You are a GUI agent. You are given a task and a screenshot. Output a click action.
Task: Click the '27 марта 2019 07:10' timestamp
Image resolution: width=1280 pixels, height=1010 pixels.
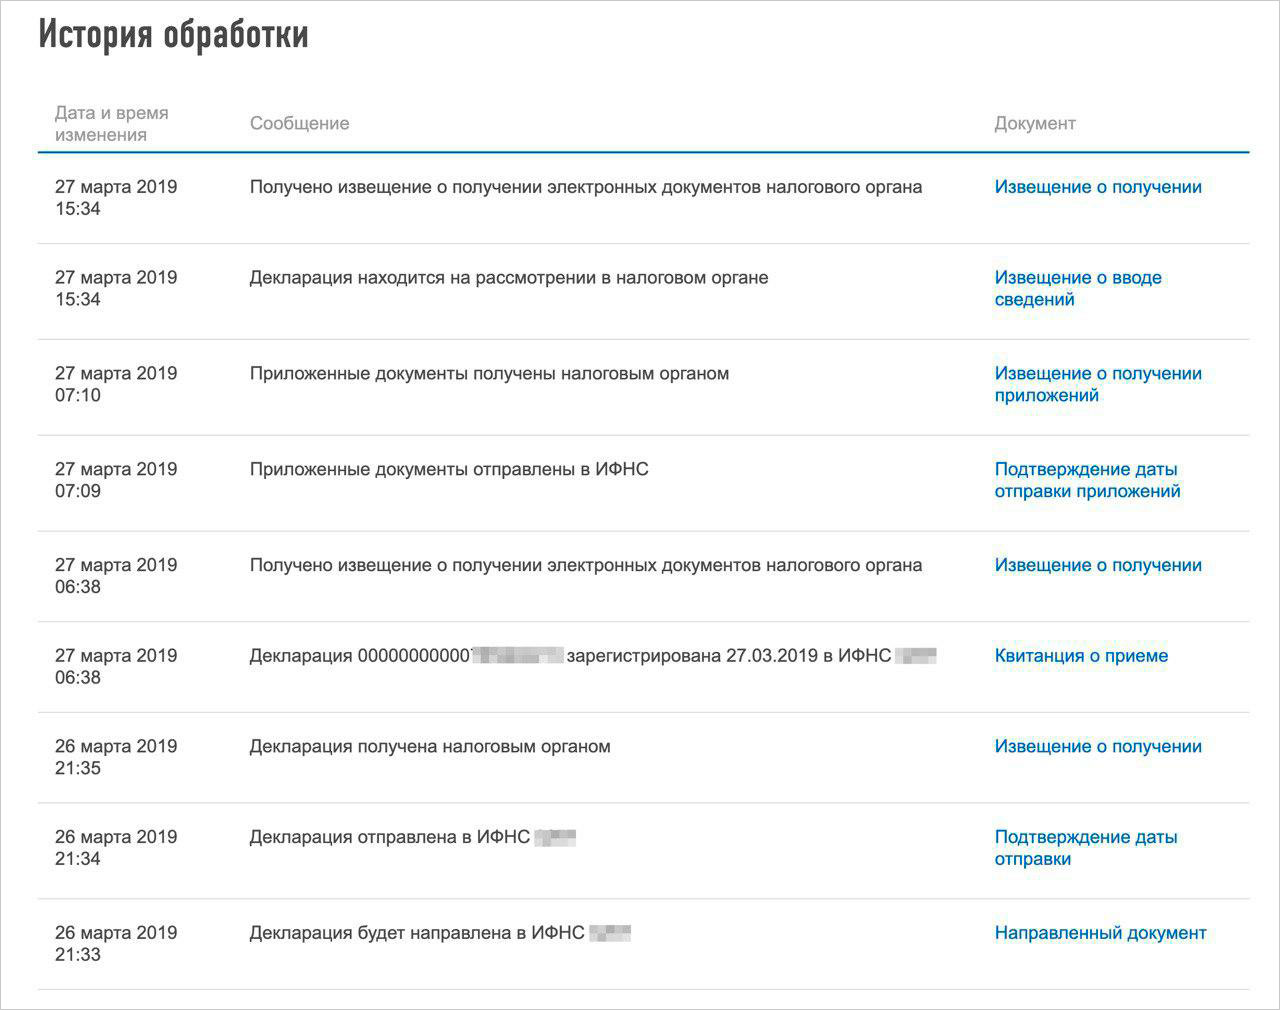[x=115, y=384]
